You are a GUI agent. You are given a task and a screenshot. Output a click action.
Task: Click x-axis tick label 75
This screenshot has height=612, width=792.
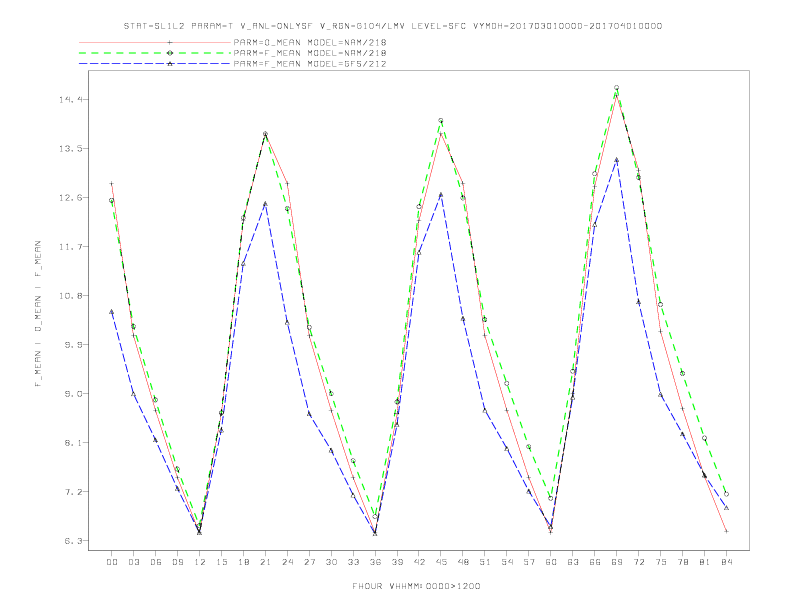coord(661,562)
